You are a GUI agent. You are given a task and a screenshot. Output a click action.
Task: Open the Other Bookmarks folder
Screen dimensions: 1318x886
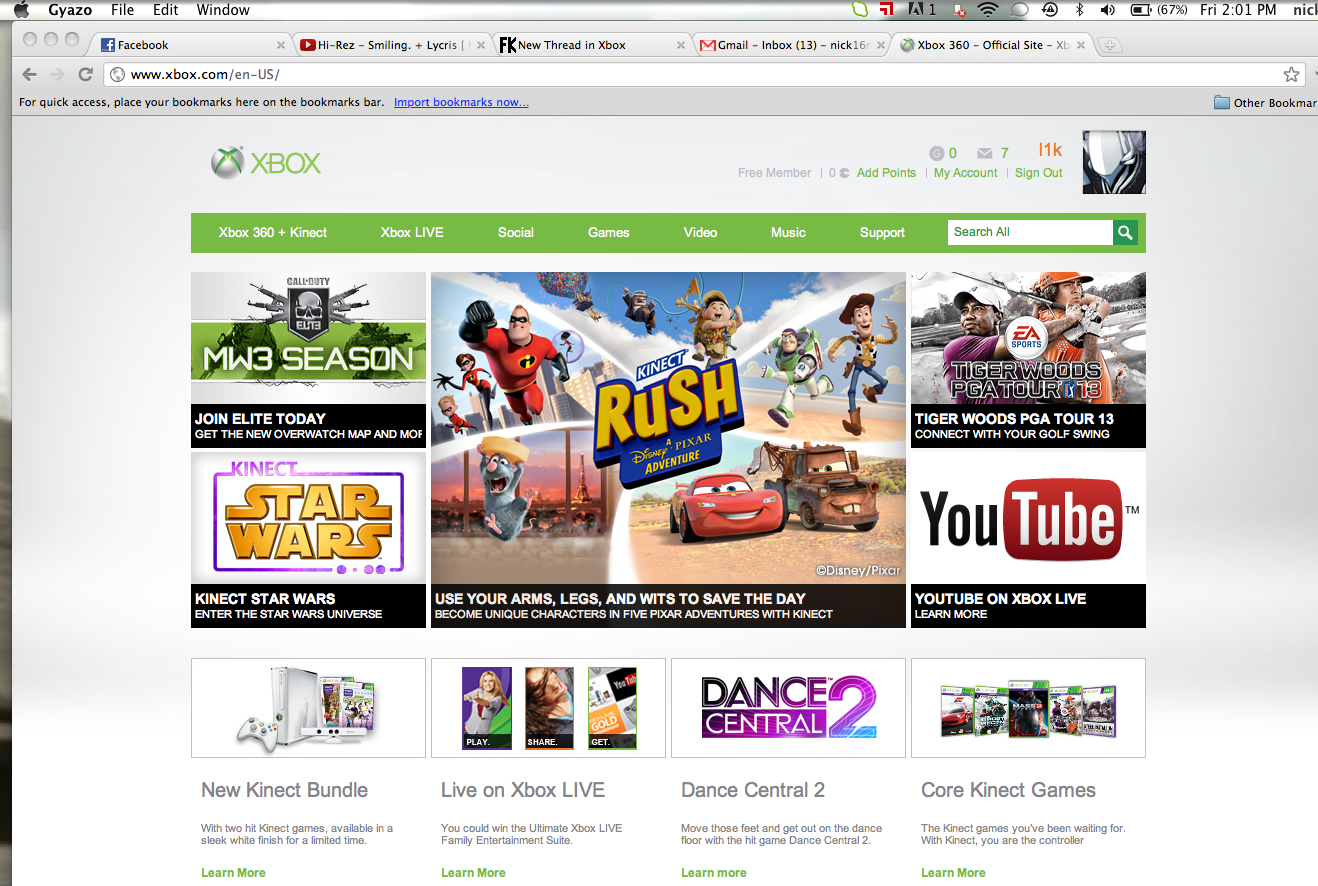(x=1265, y=102)
